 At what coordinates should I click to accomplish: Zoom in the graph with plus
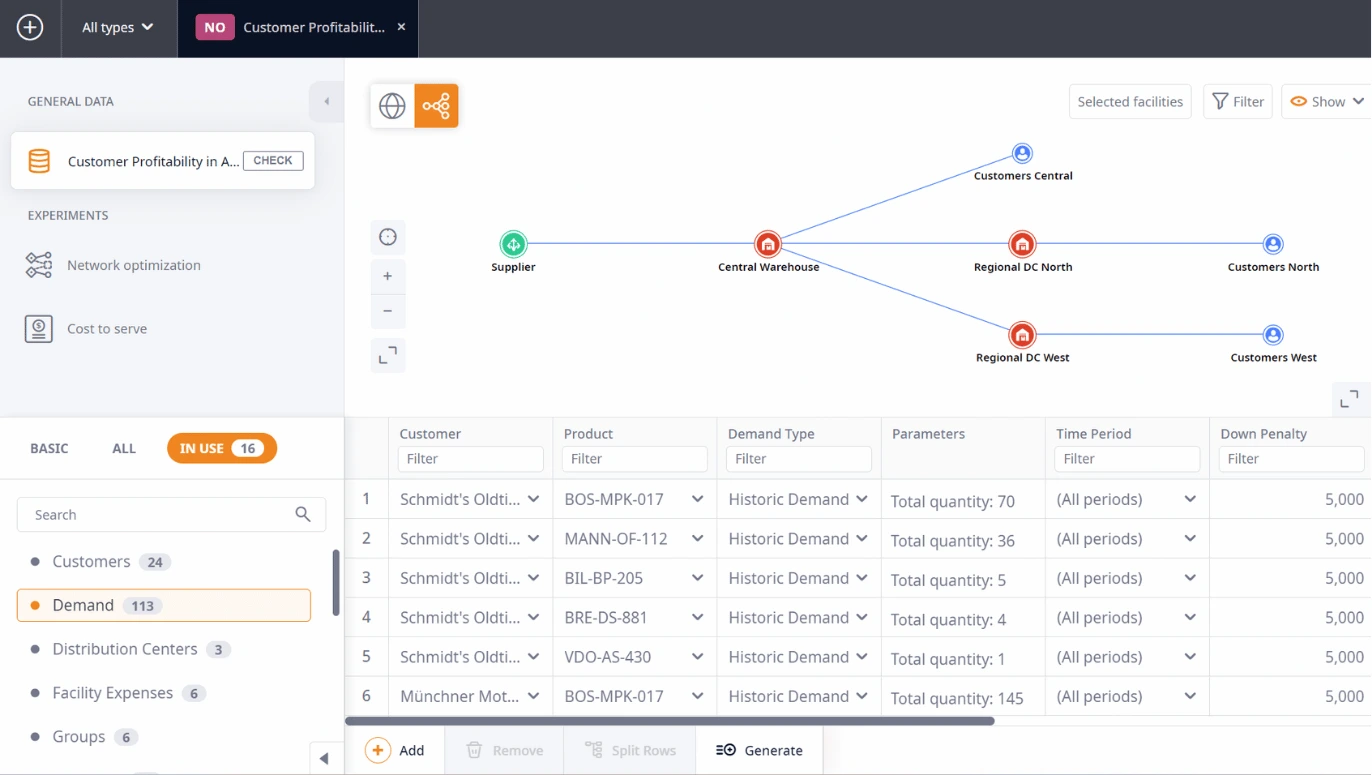[x=388, y=276]
